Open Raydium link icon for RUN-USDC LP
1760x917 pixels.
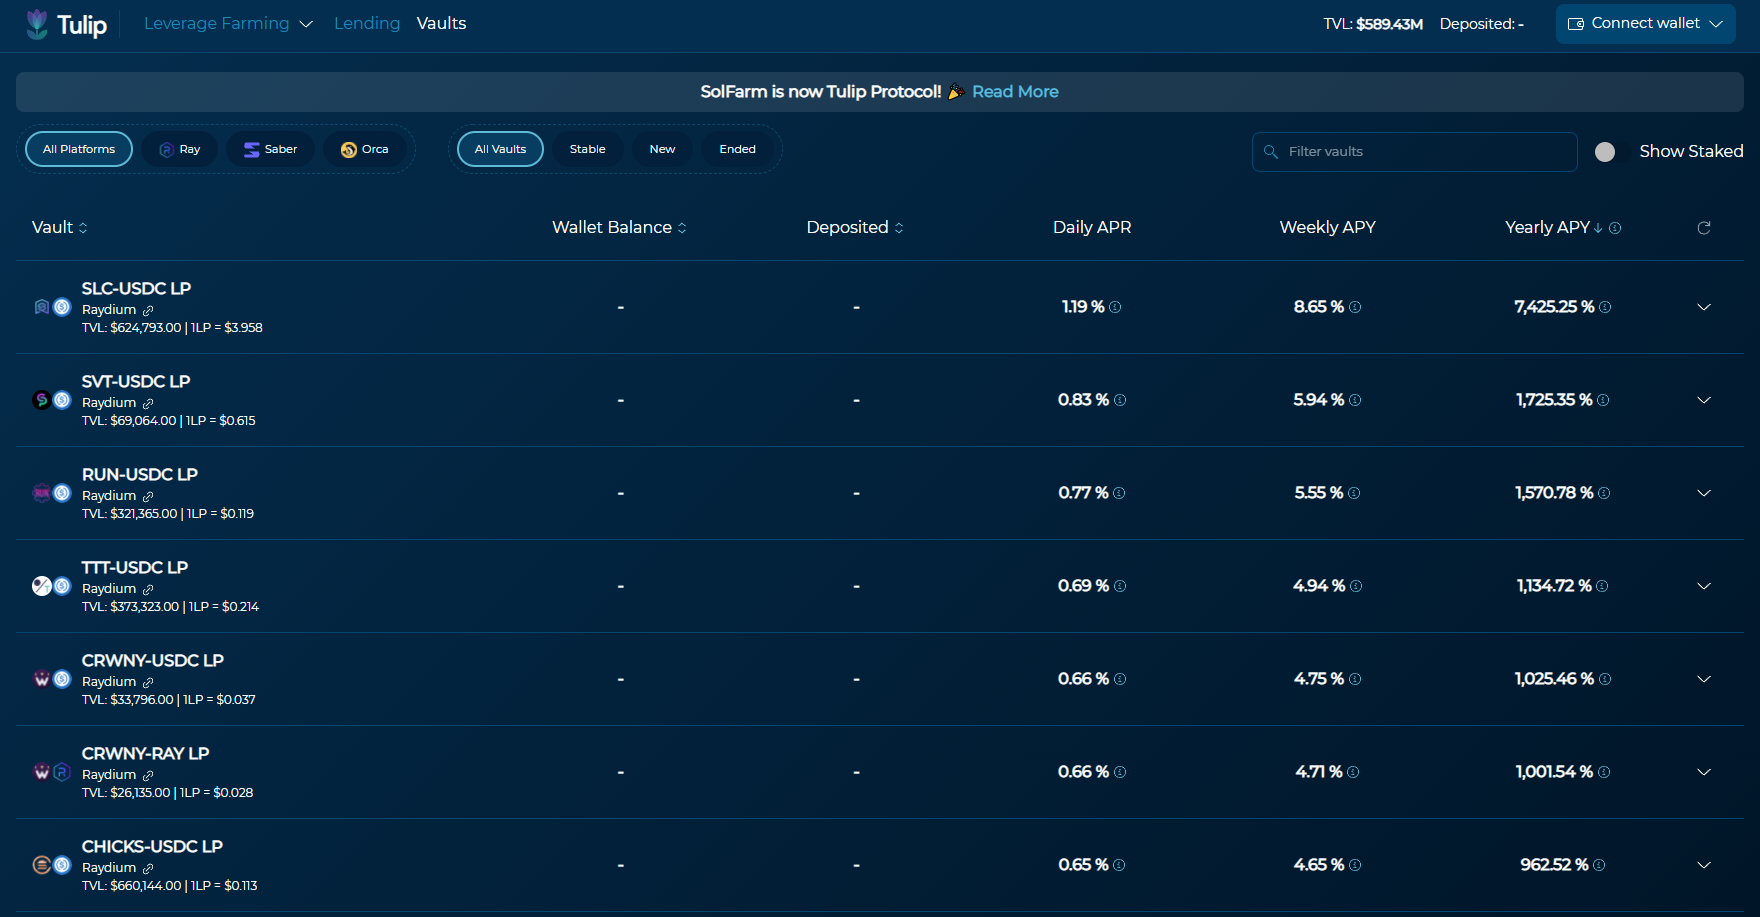(148, 496)
